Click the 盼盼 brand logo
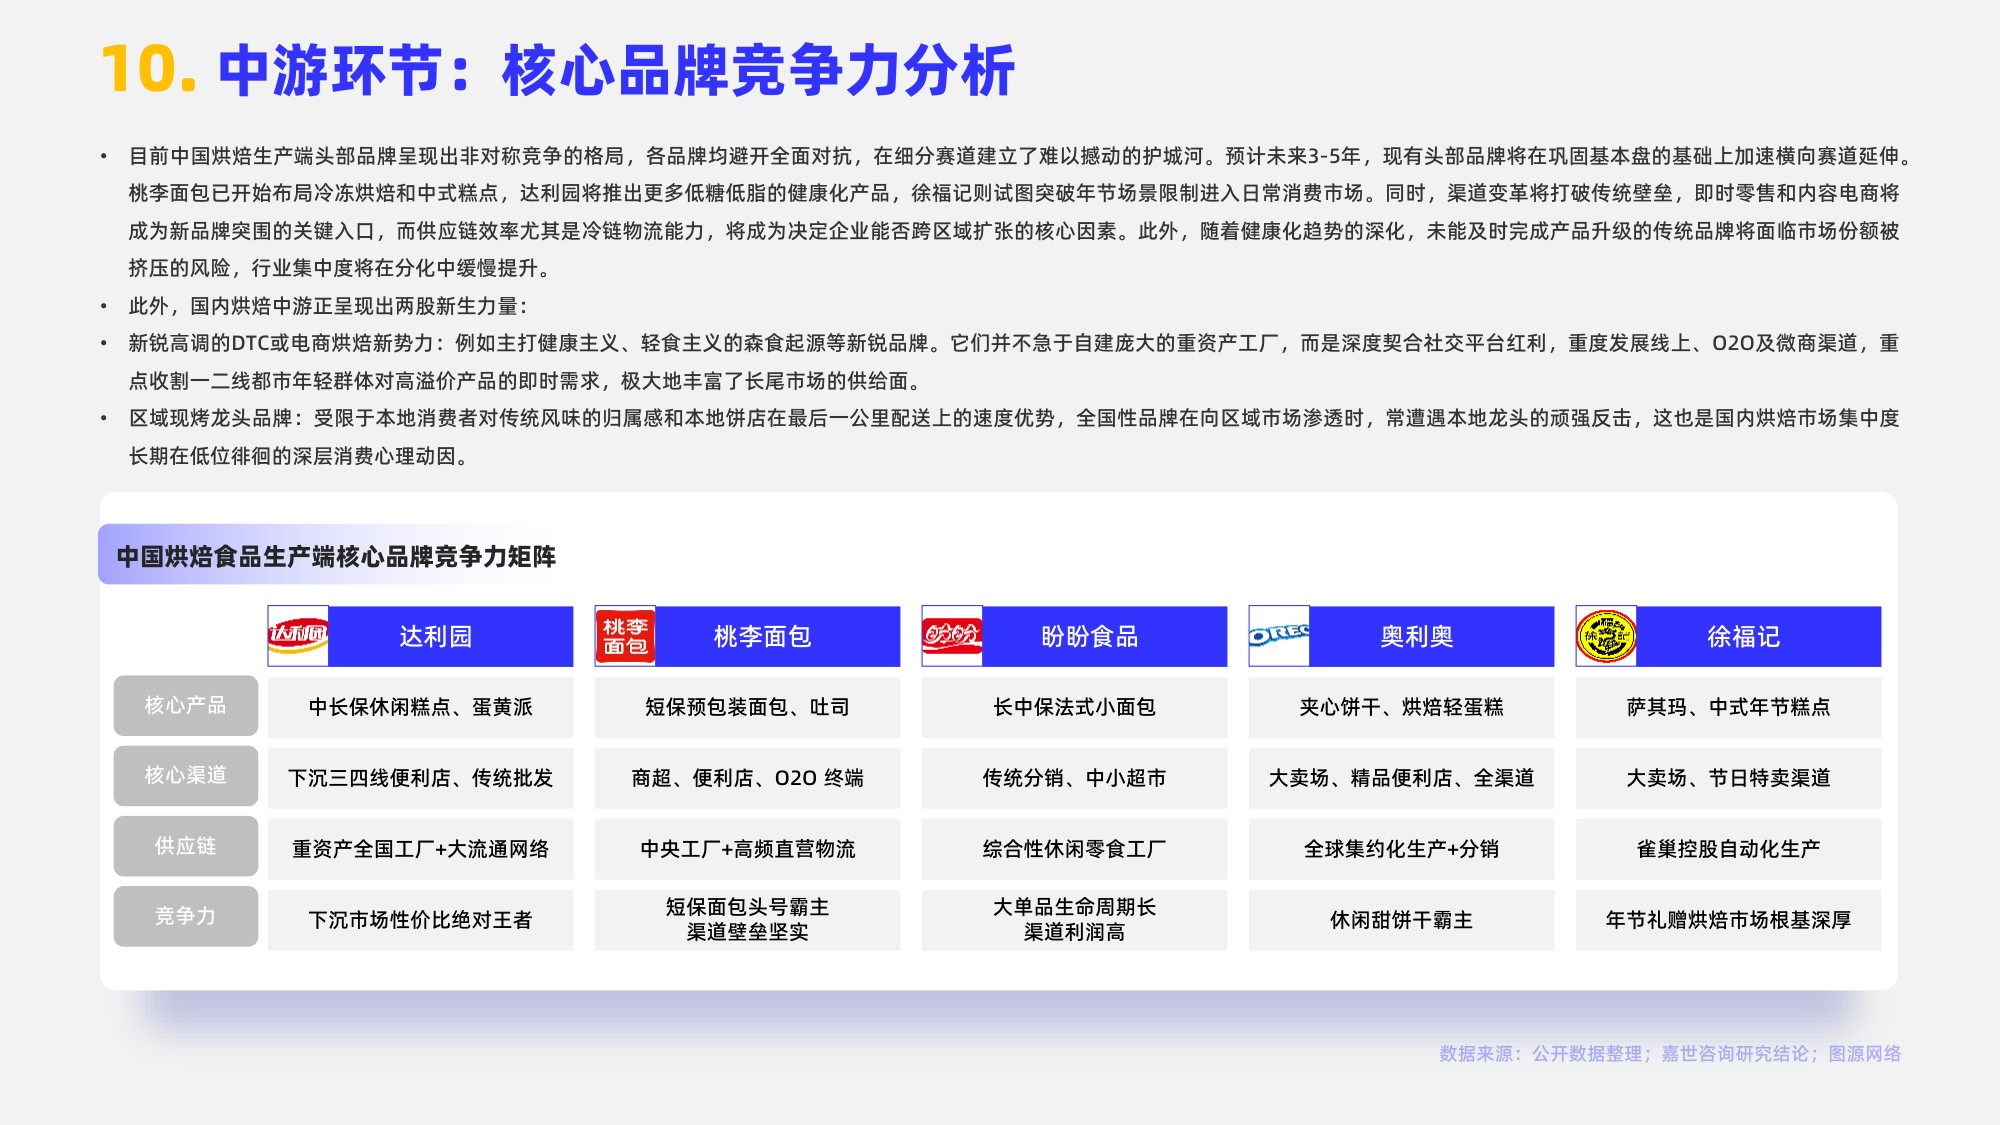Screen dimensions: 2000x1125 tap(952, 636)
